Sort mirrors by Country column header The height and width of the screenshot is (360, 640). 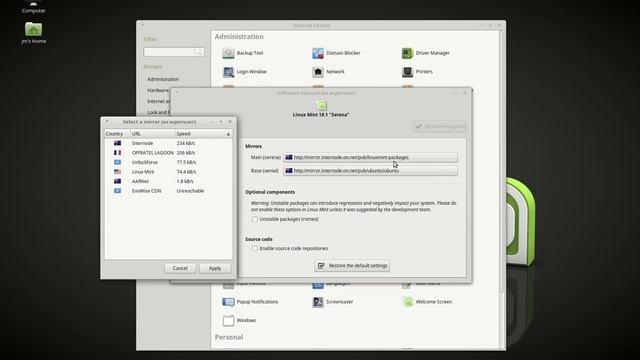(117, 134)
